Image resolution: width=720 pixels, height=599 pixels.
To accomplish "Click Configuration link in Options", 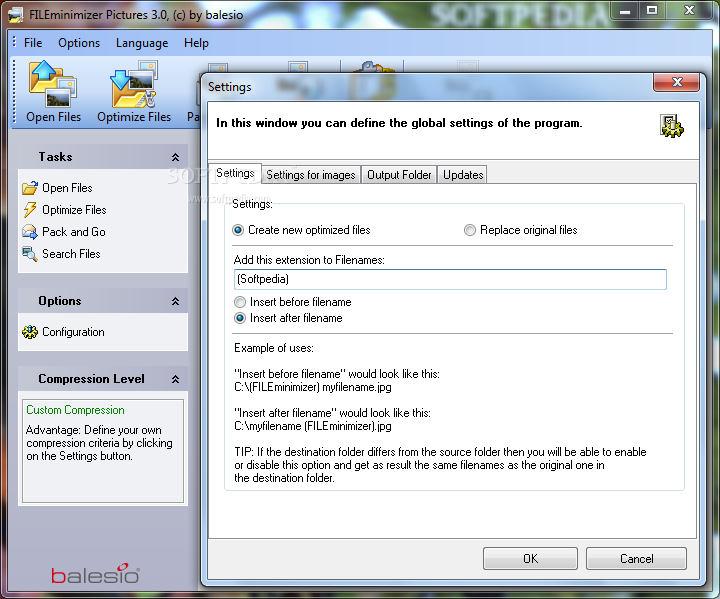I will pyautogui.click(x=73, y=332).
